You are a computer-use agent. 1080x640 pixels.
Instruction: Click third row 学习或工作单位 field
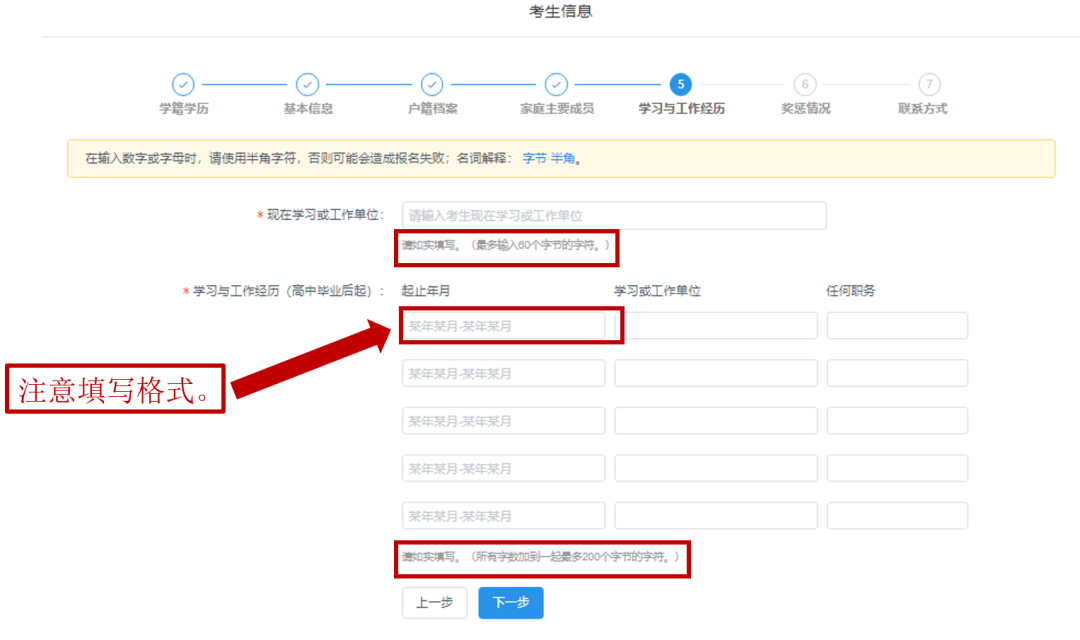pyautogui.click(x=716, y=421)
